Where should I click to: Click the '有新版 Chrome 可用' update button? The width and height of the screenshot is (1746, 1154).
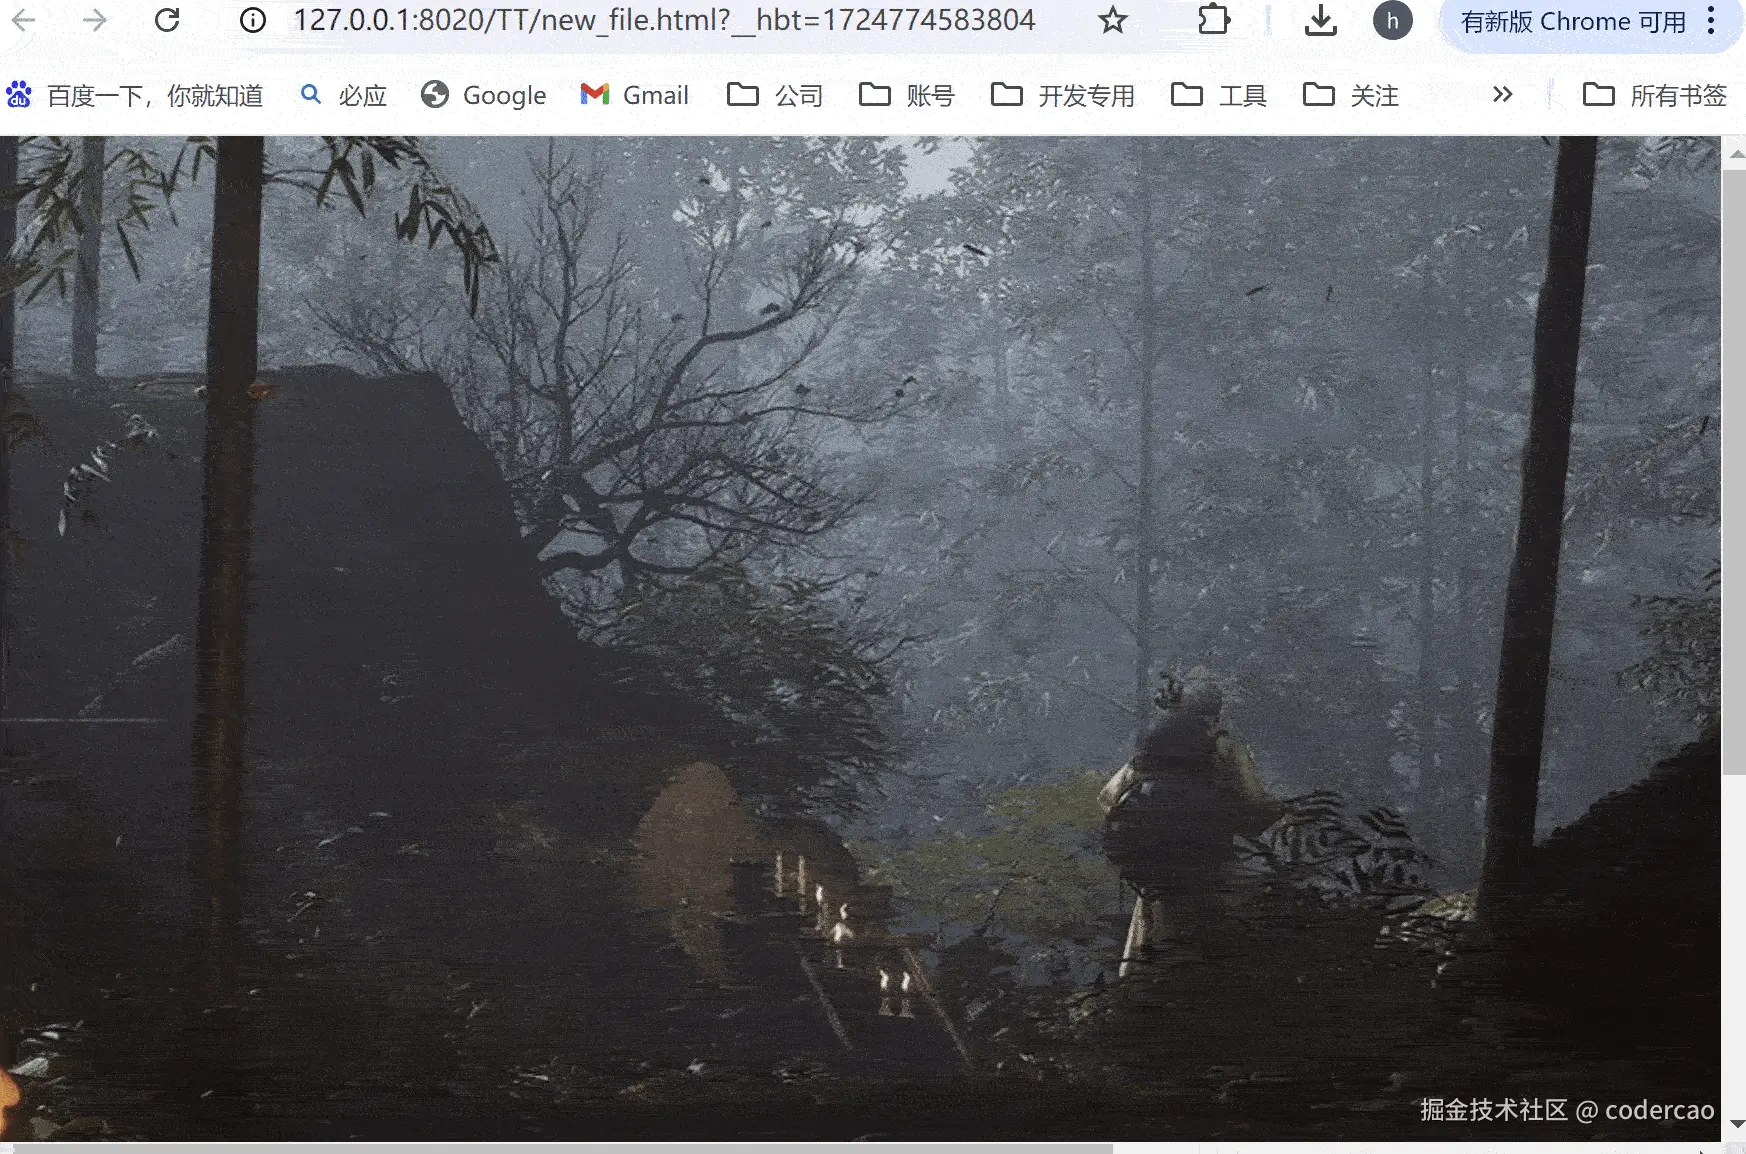pyautogui.click(x=1573, y=22)
